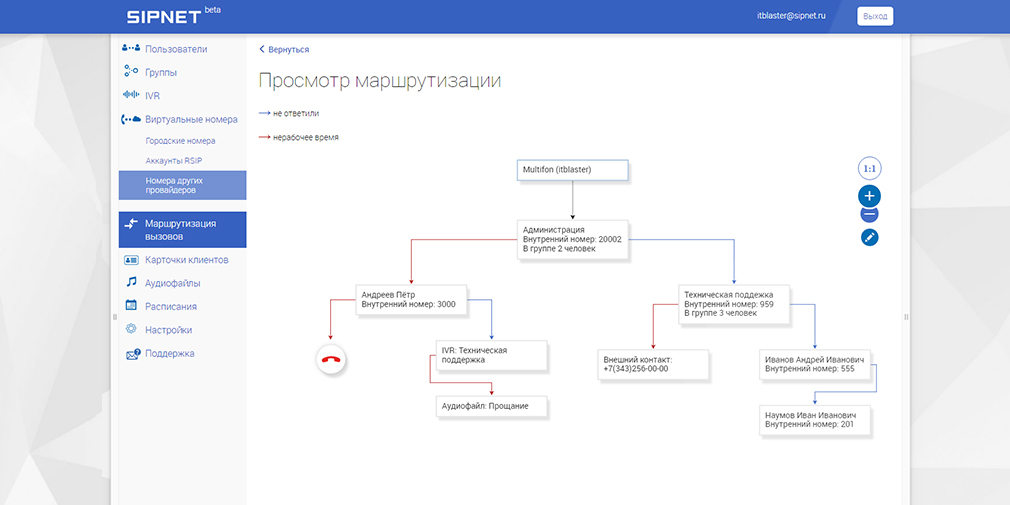Screen dimensions: 1010x505
Task: Select the IVR: Техническая поддержка node
Action: tap(491, 355)
